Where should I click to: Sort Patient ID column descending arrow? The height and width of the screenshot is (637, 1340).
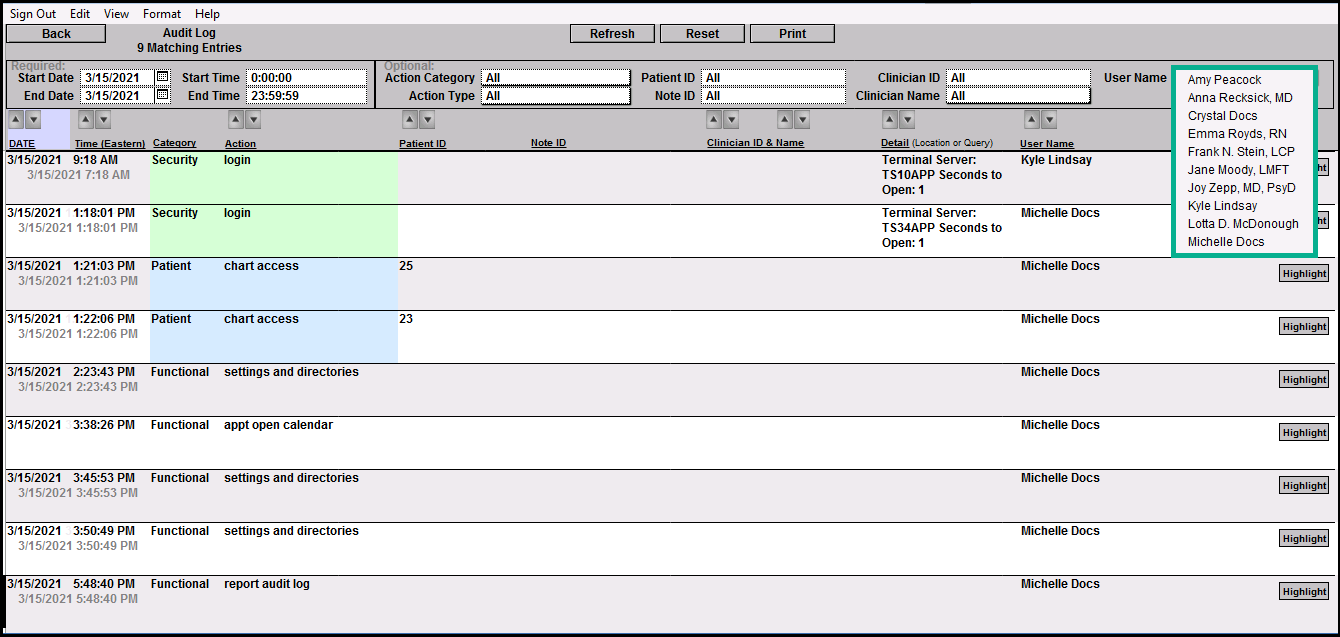coord(427,120)
